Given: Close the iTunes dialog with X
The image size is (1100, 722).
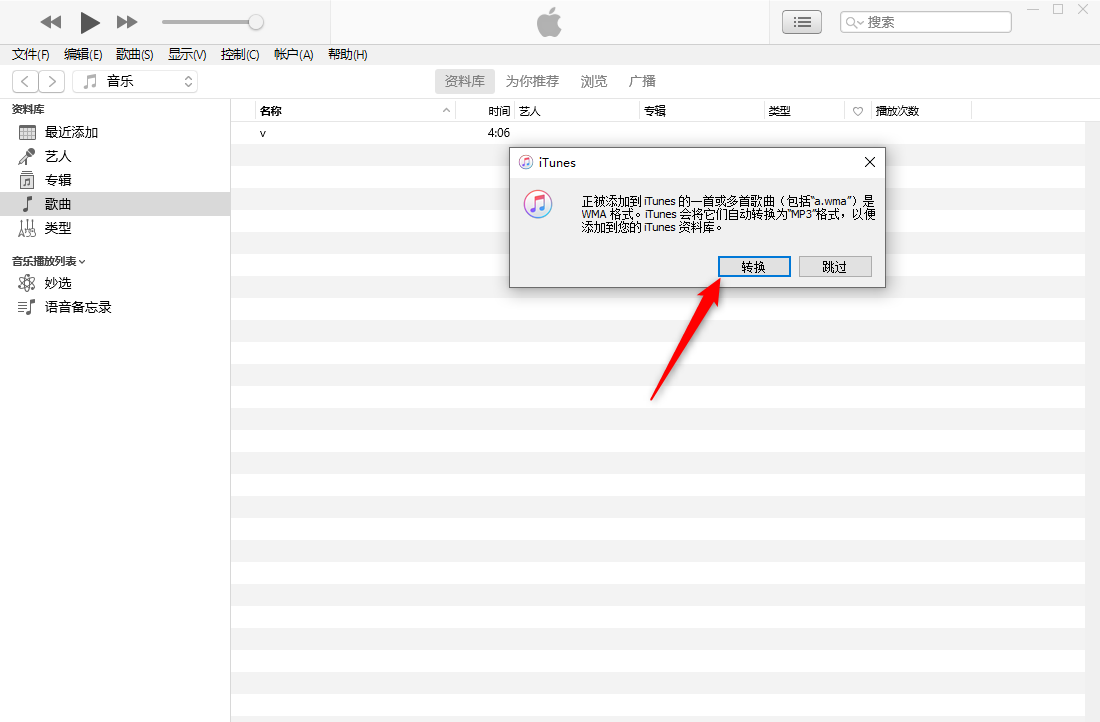Looking at the screenshot, I should pos(870,162).
